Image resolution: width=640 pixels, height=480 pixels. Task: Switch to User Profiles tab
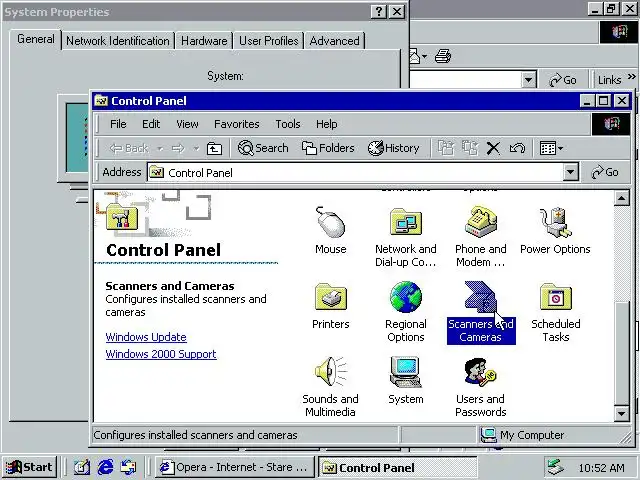click(x=269, y=41)
